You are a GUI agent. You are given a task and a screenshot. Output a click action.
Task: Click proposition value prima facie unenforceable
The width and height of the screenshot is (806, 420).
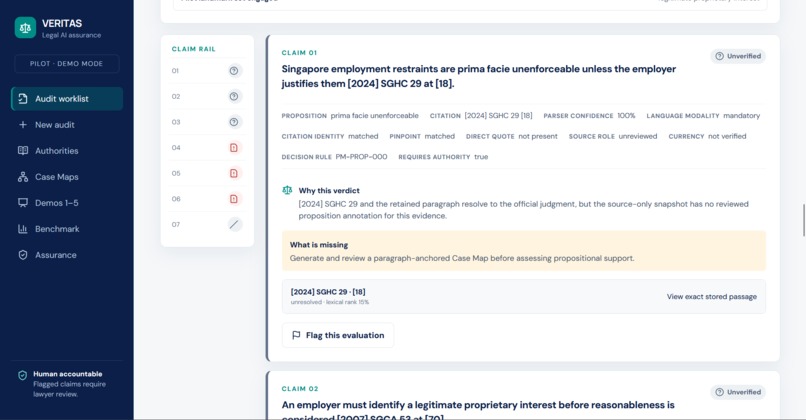tap(374, 116)
